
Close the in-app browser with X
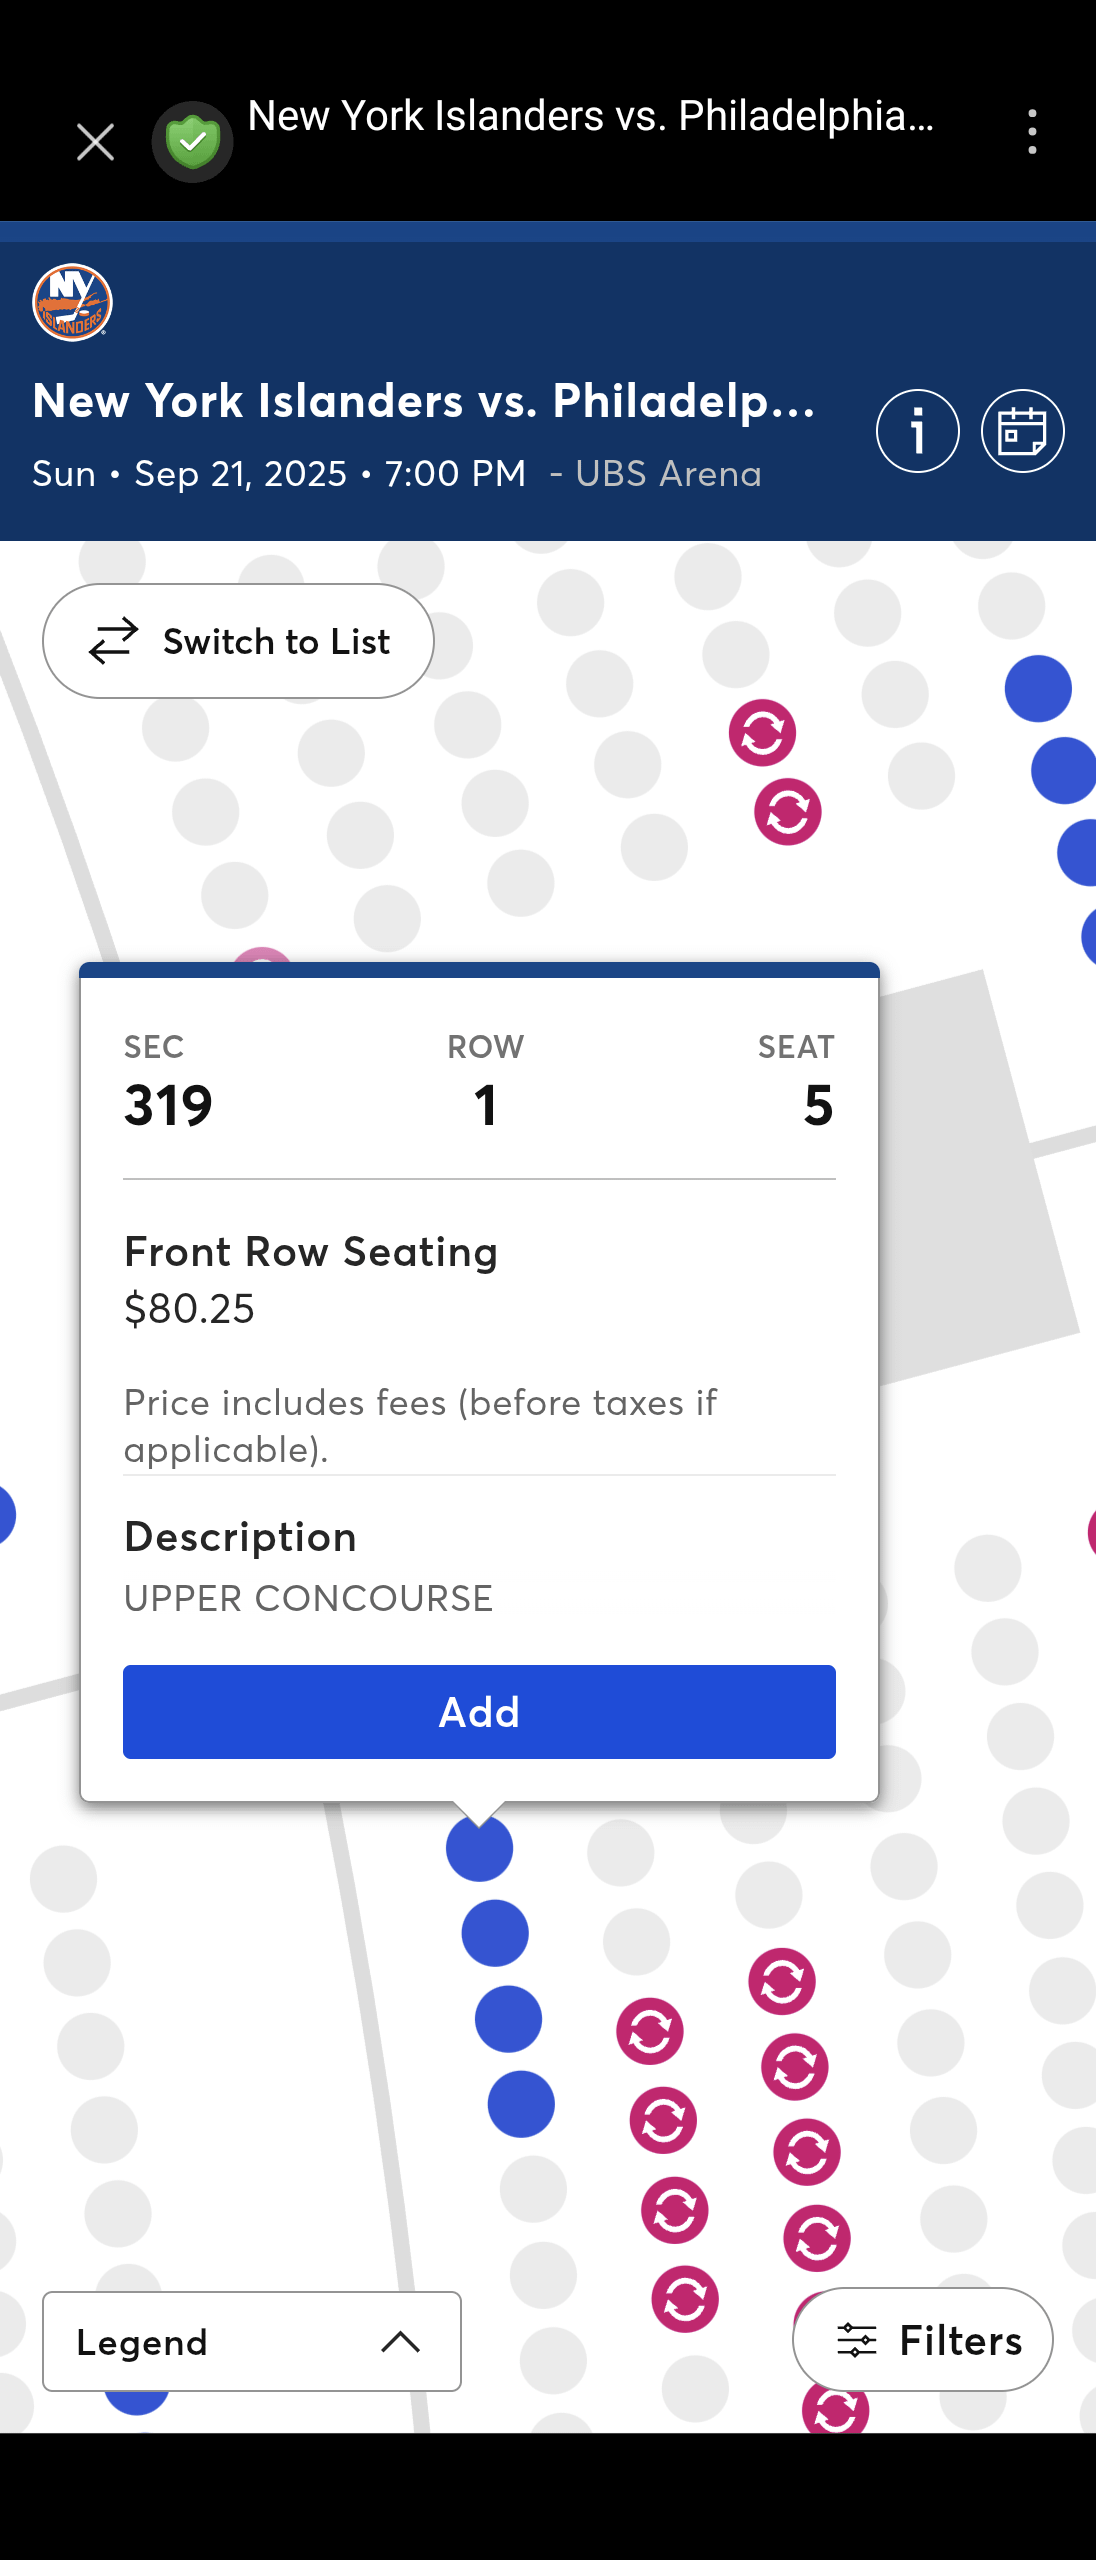tap(95, 142)
